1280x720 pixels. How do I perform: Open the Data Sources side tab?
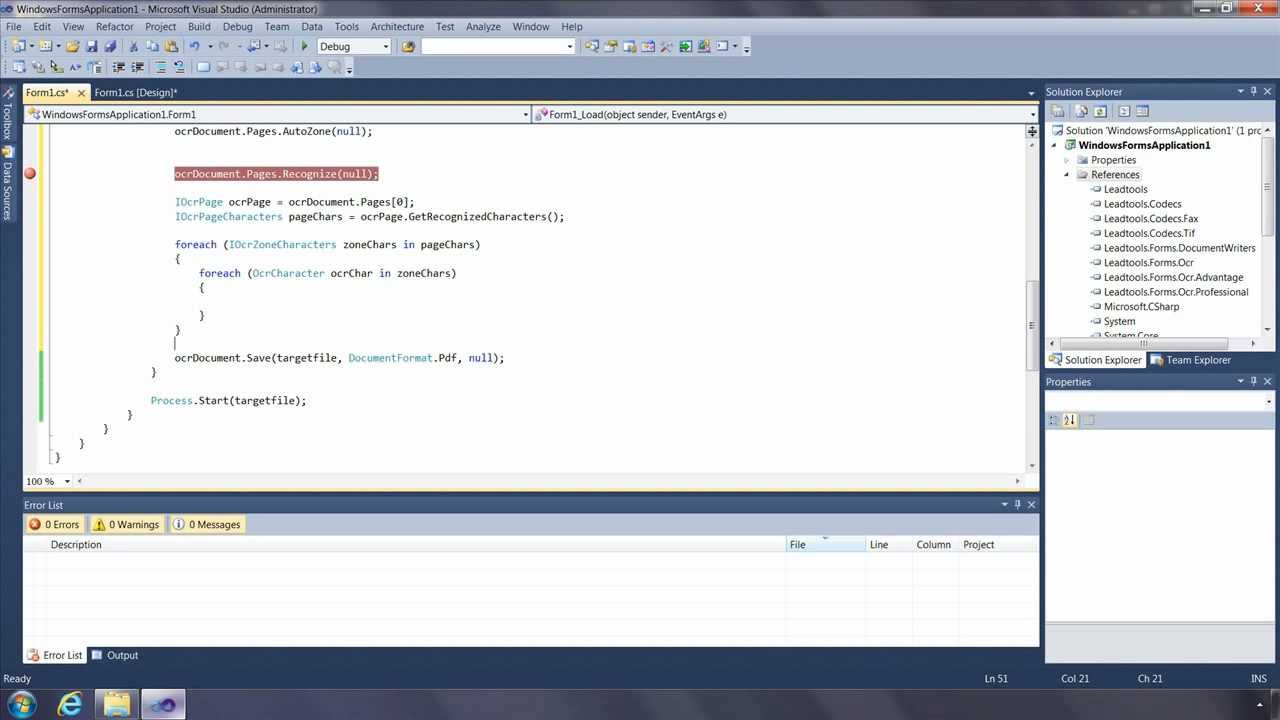point(7,183)
